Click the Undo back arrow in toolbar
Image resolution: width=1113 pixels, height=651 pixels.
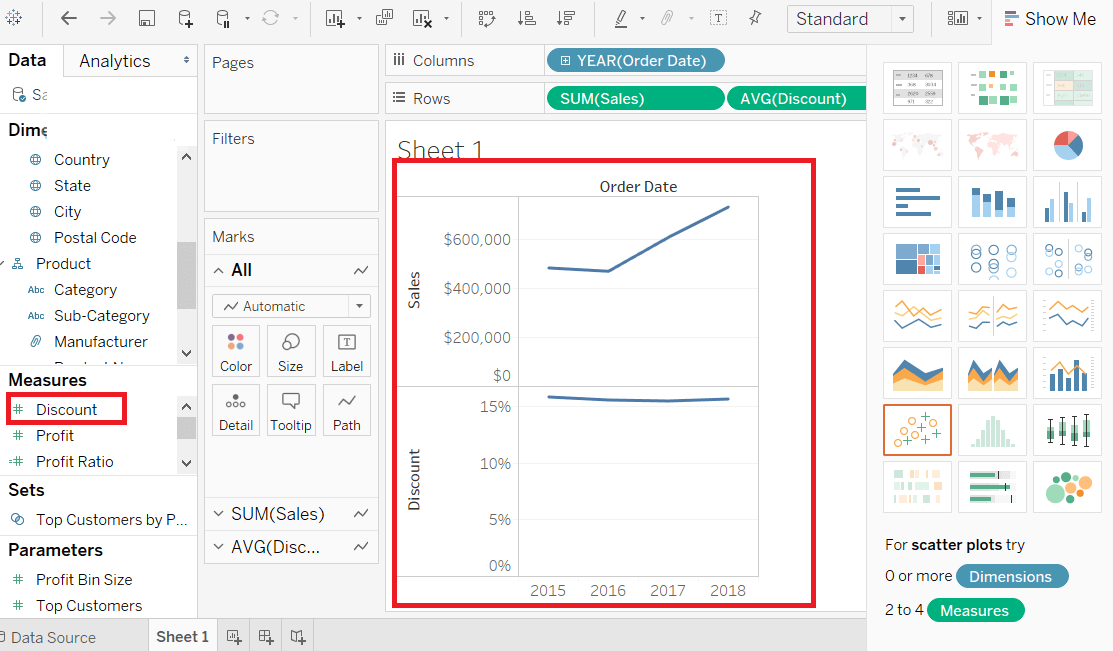[69, 18]
